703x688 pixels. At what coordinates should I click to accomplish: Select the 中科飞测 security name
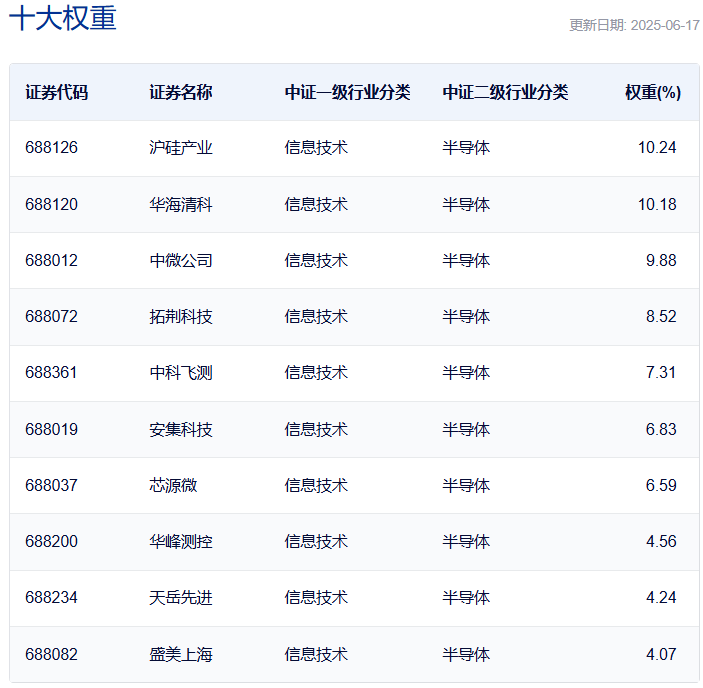(181, 373)
